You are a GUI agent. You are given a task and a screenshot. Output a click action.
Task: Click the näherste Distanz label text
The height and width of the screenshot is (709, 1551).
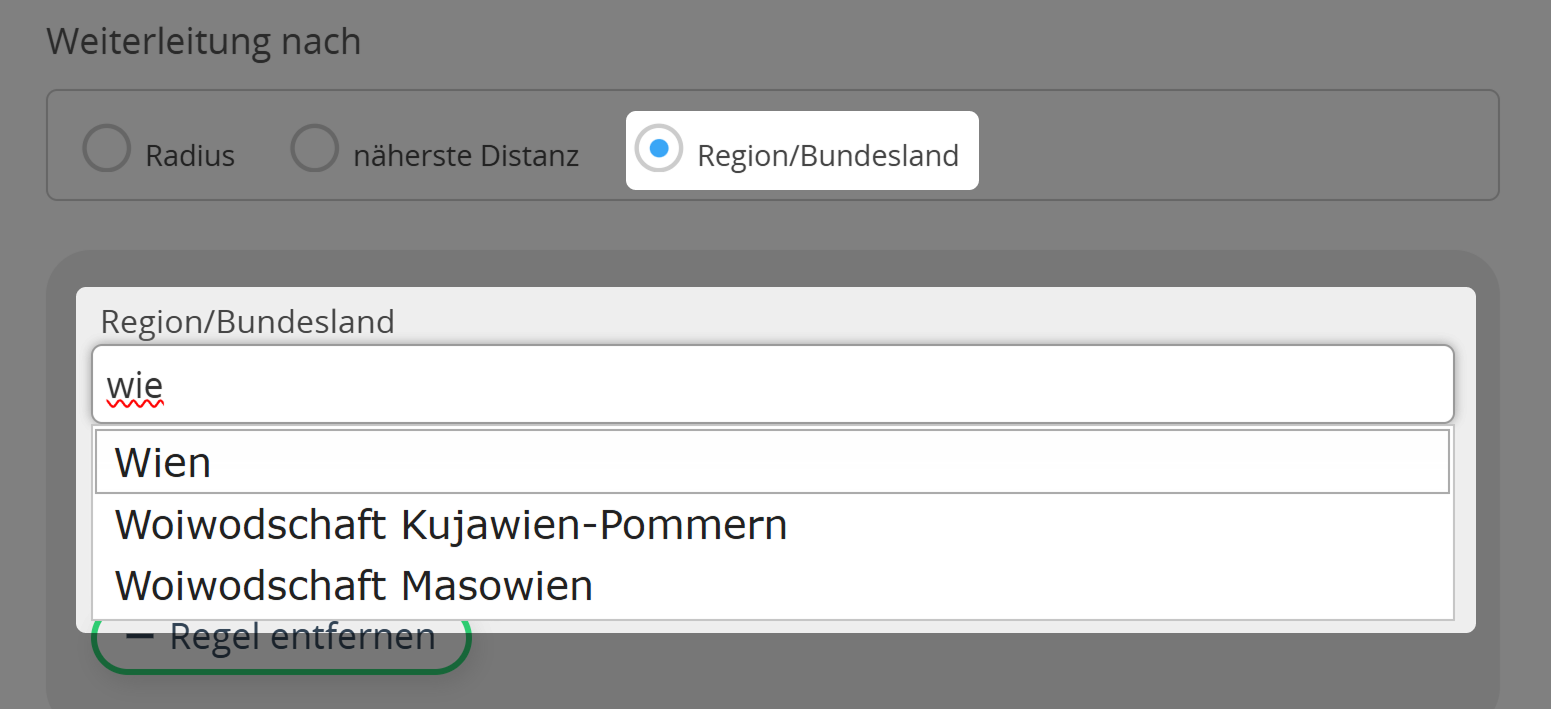467,153
